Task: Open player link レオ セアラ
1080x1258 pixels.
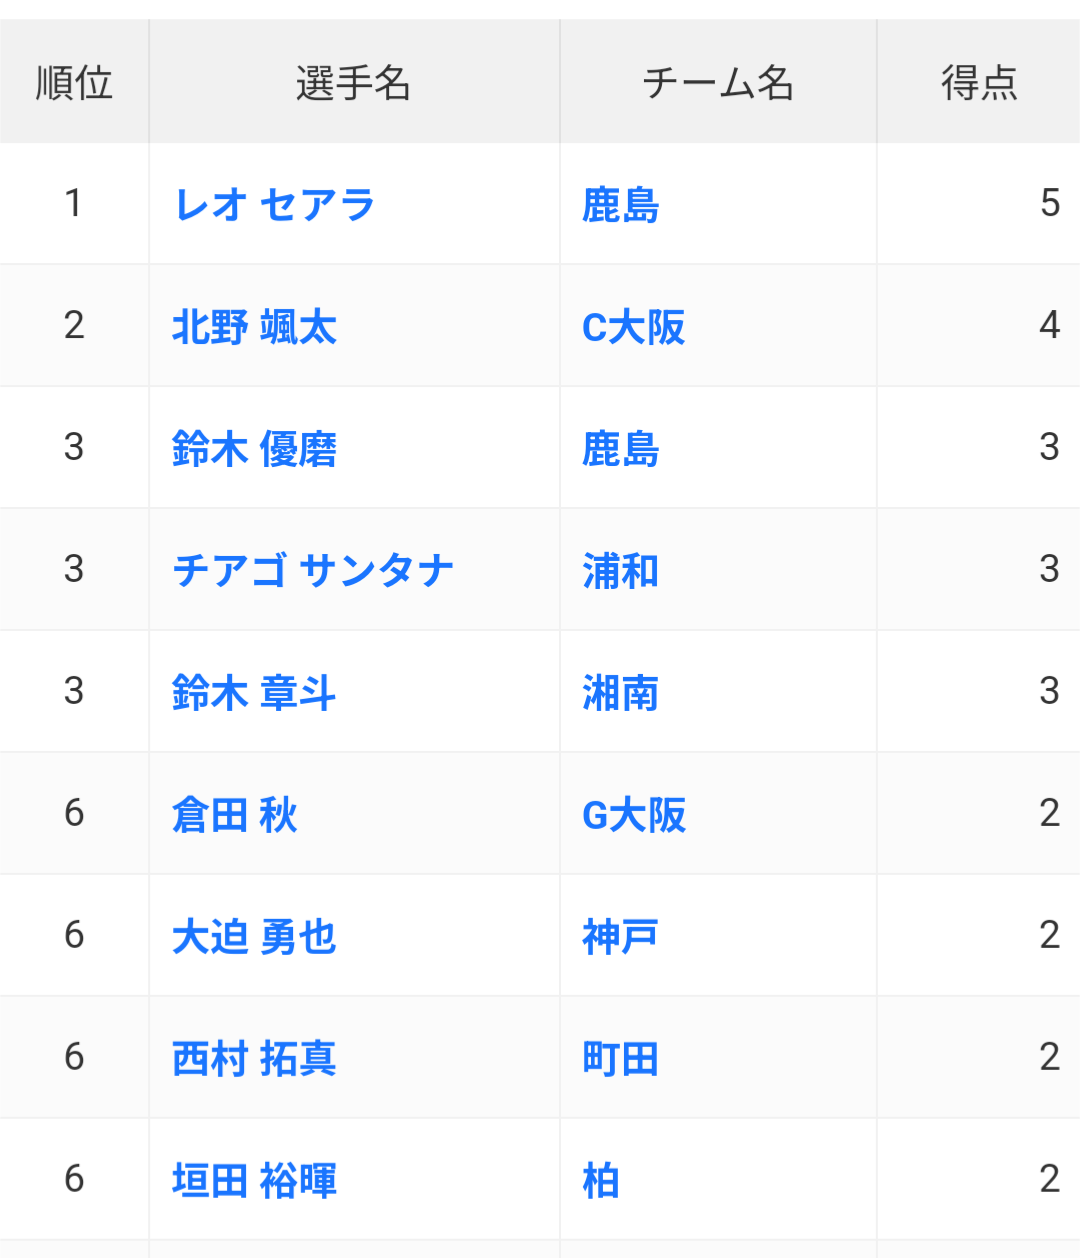Action: click(x=274, y=205)
